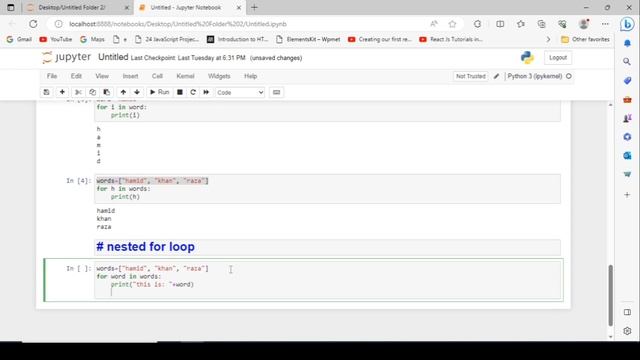Open the Widgets menu
The image size is (640, 360).
pyautogui.click(x=219, y=76)
